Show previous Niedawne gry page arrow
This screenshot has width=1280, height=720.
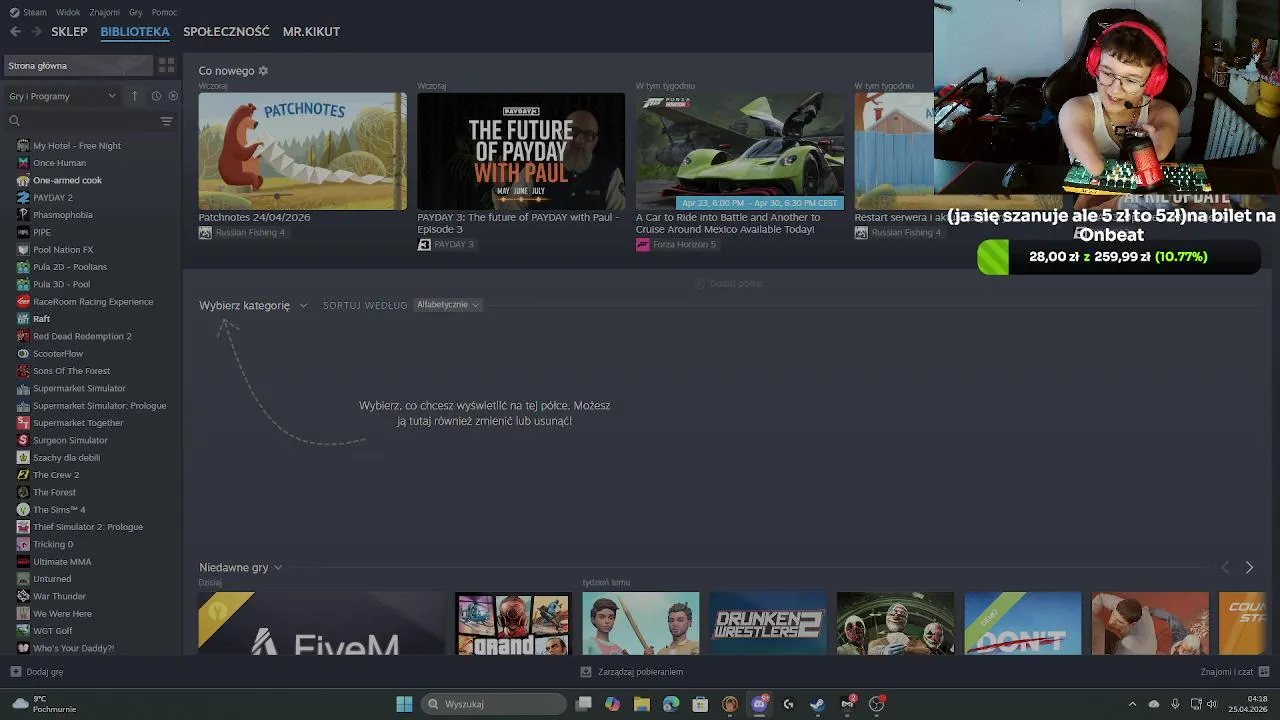tap(1225, 567)
